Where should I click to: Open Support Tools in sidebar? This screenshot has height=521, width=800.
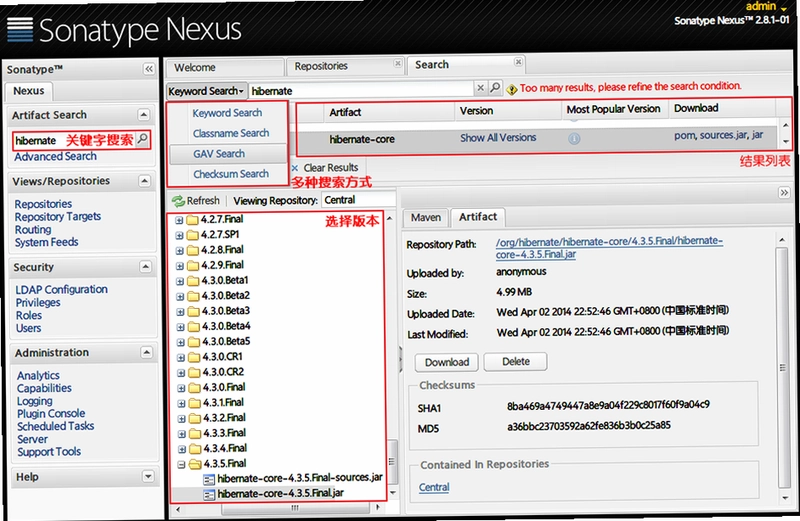(x=49, y=452)
